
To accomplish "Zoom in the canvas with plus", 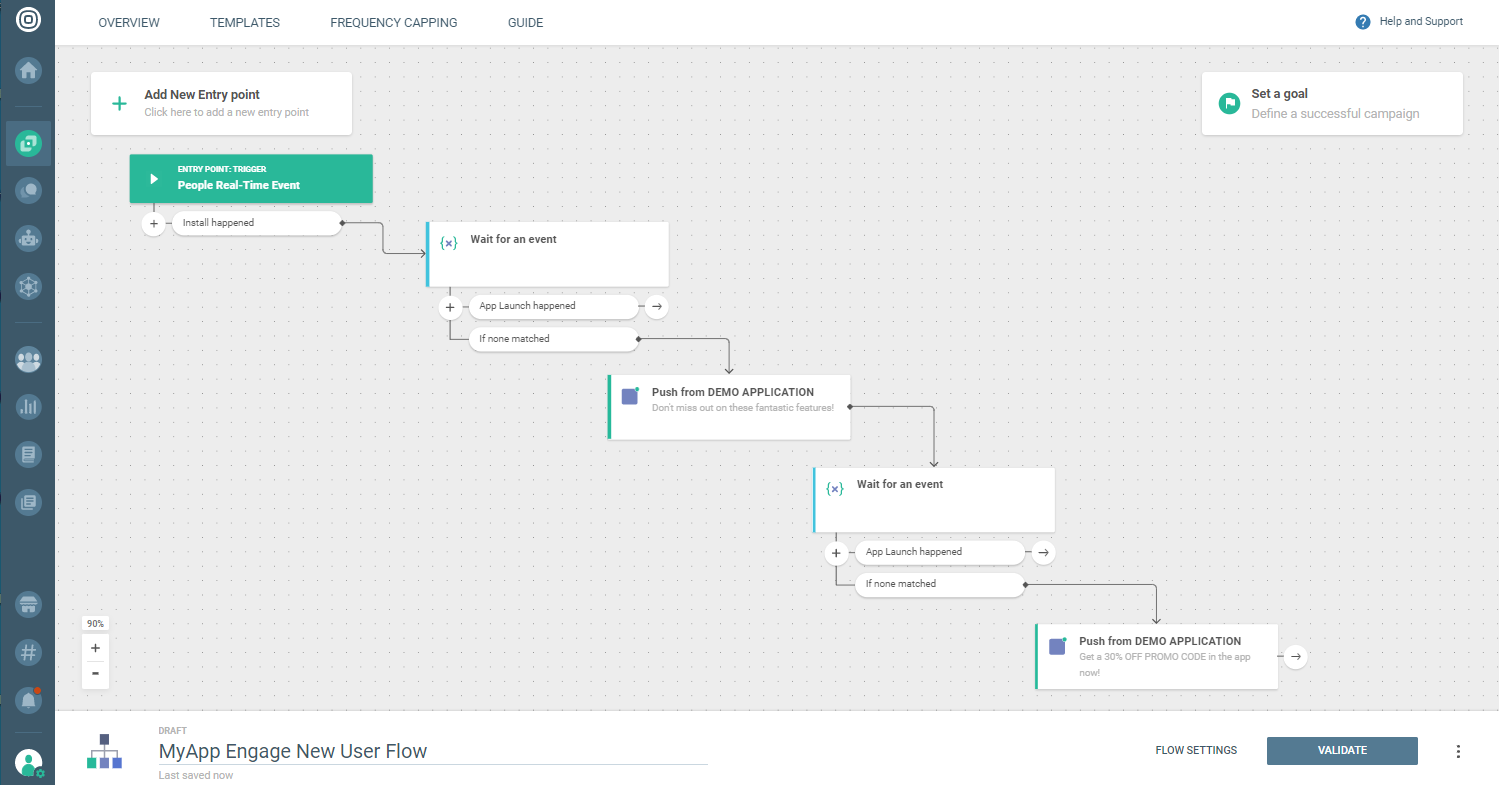I will pyautogui.click(x=96, y=648).
